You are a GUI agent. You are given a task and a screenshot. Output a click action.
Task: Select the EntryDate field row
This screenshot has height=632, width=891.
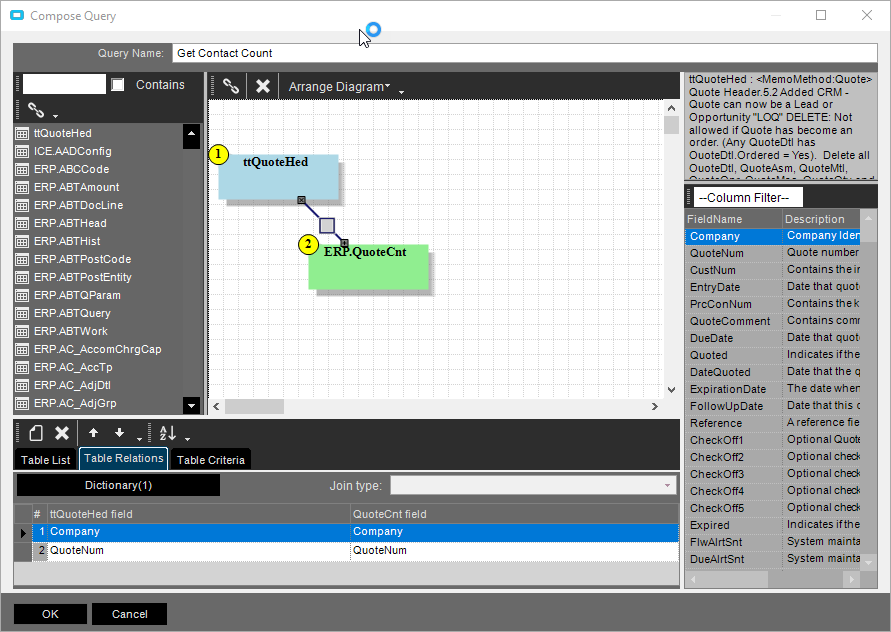772,287
